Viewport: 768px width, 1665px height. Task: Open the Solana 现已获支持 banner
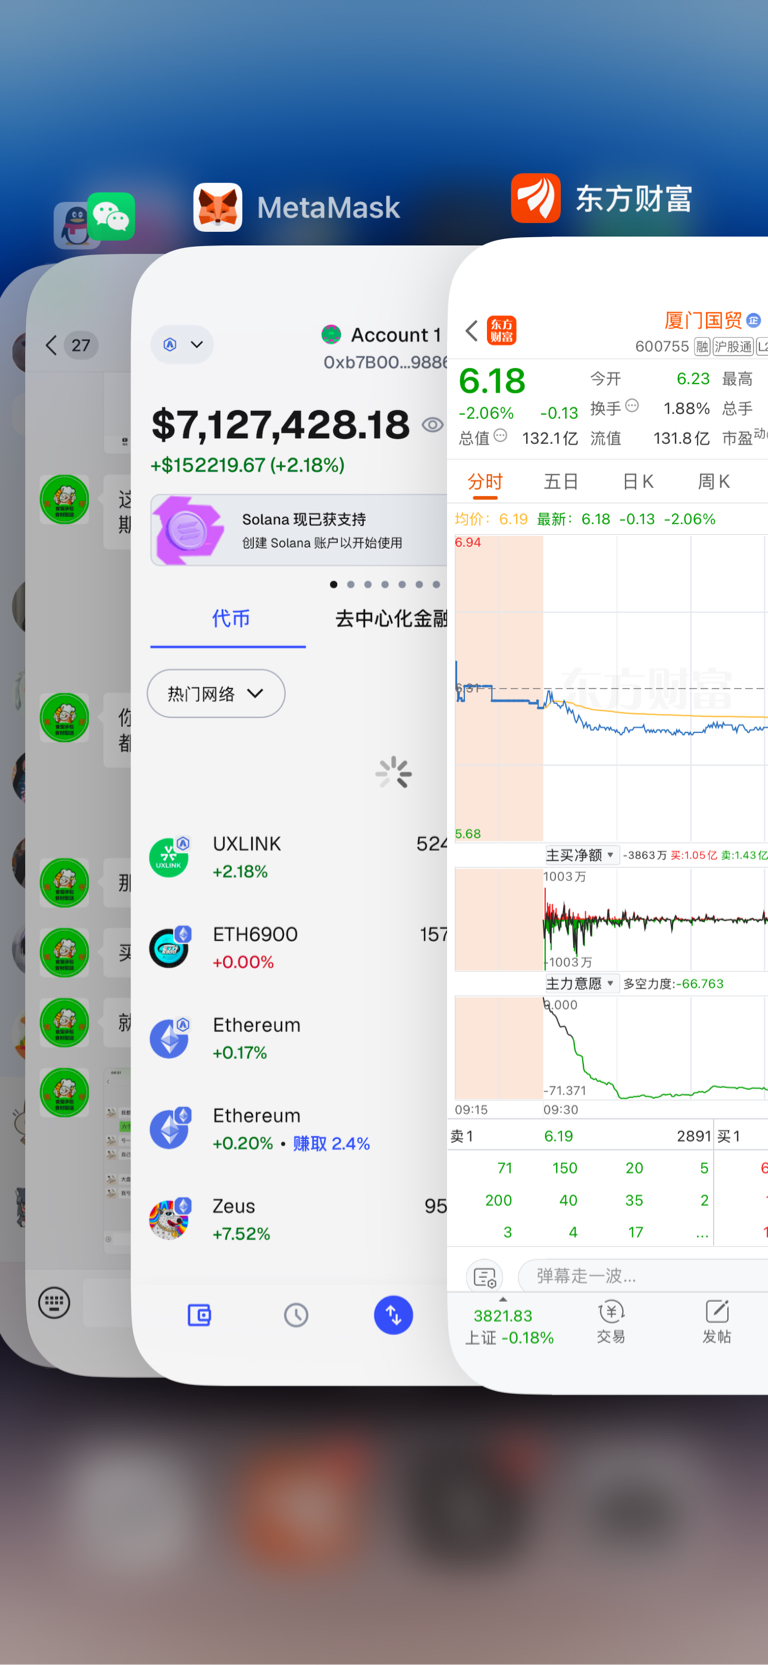coord(300,530)
